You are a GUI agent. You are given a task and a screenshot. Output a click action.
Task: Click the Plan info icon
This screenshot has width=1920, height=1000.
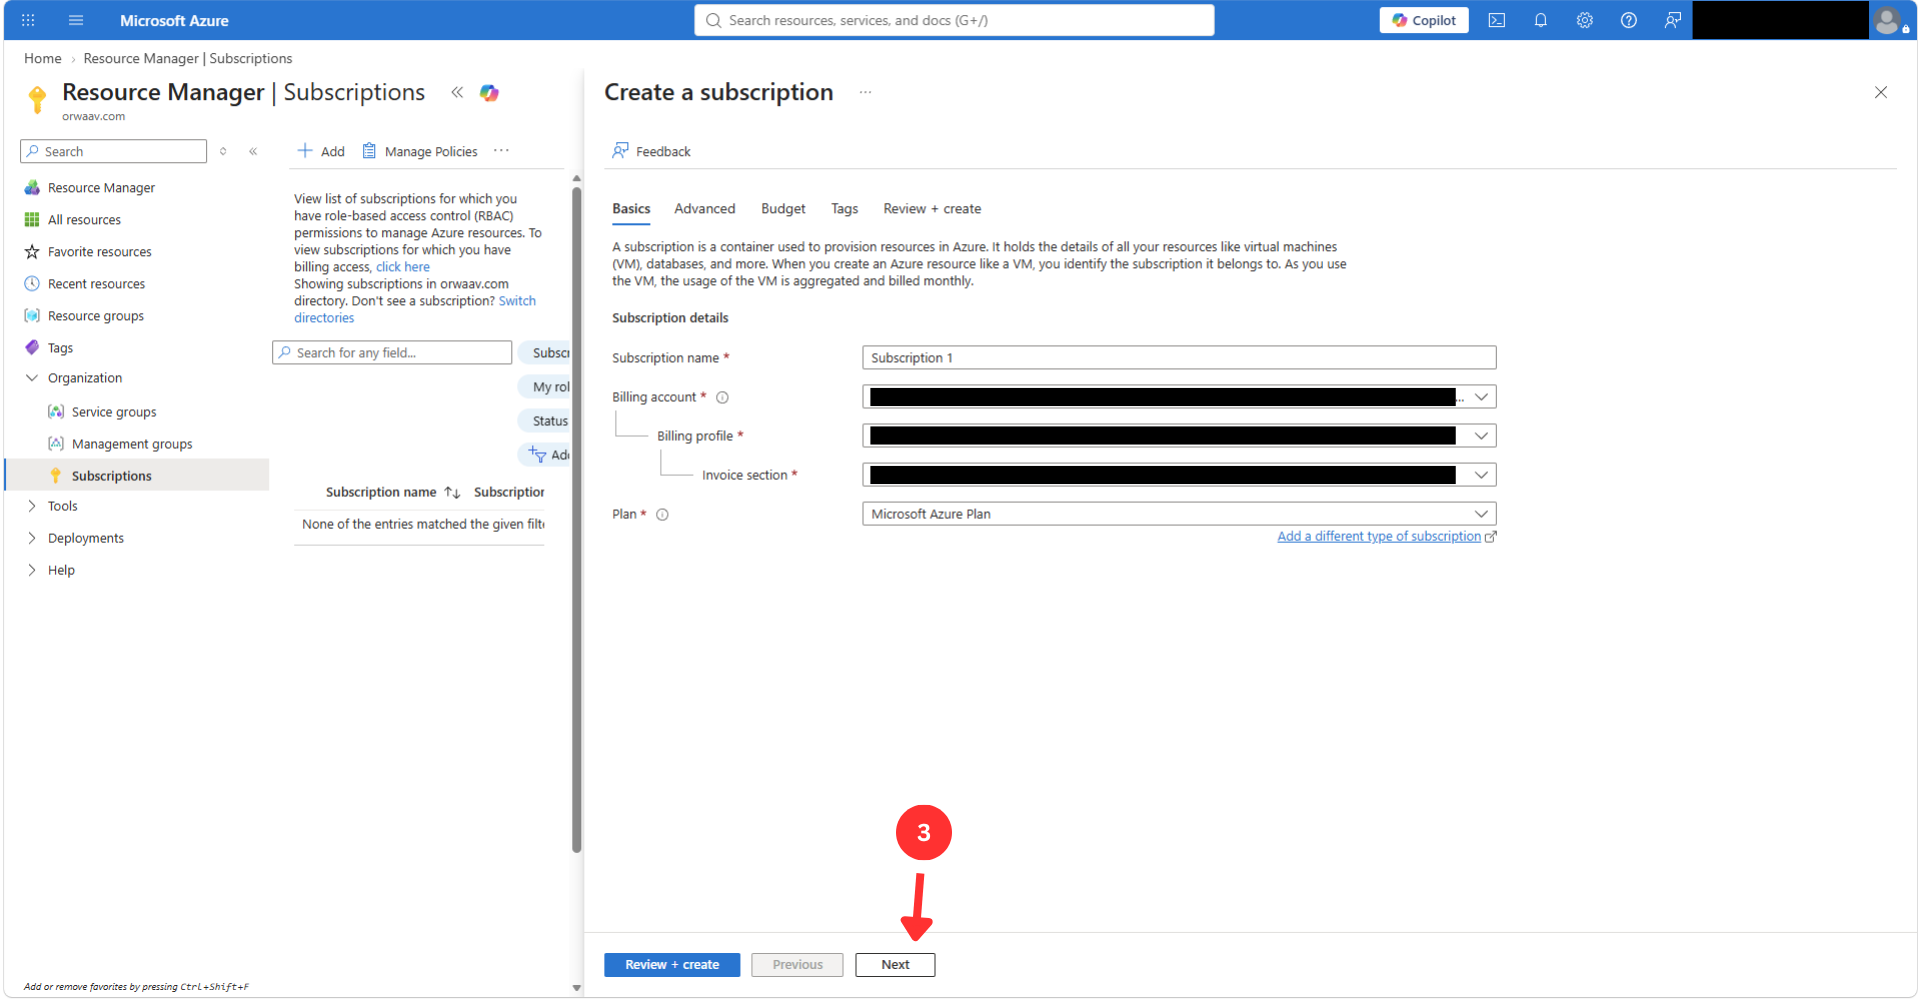(x=662, y=514)
